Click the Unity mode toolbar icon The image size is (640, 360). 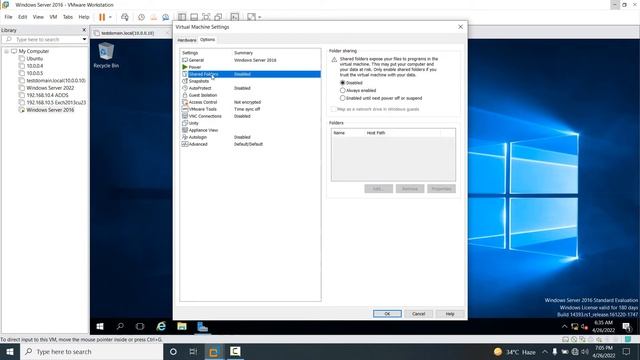[218, 17]
